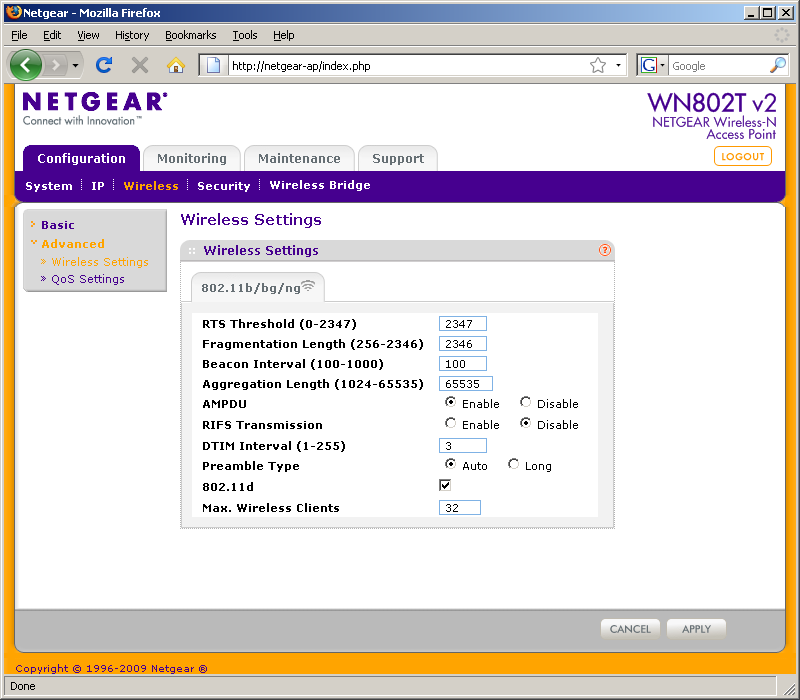Expand the Basic sidebar section
The height and width of the screenshot is (700, 800).
pyautogui.click(x=58, y=225)
